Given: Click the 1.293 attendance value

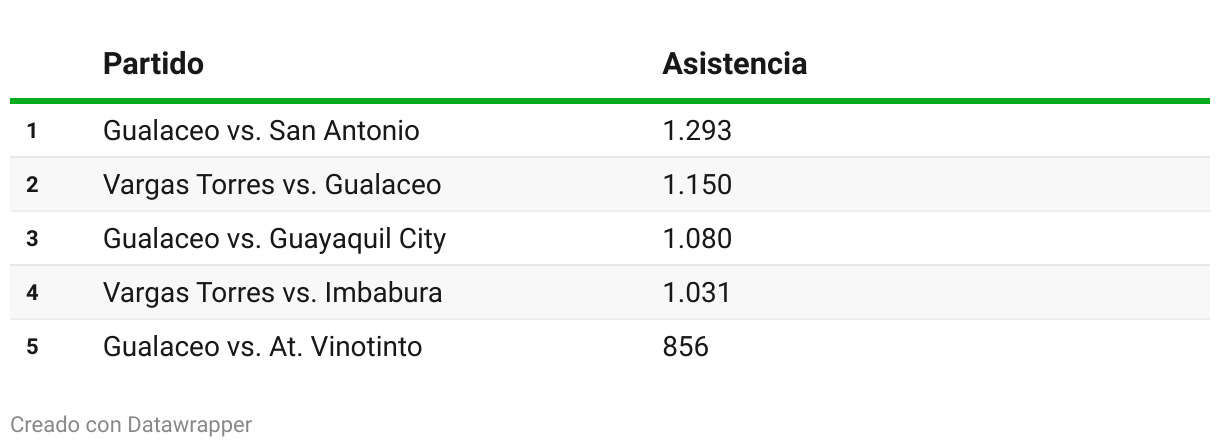Looking at the screenshot, I should tap(697, 131).
